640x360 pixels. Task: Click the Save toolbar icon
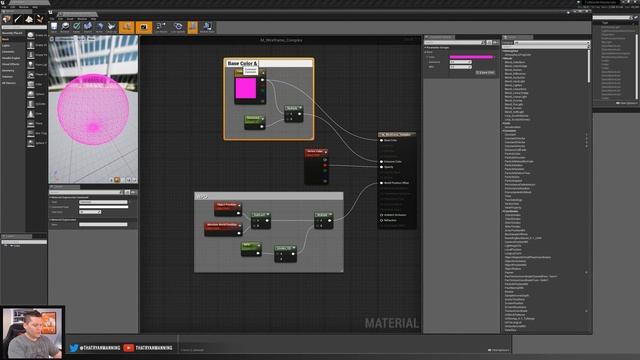[54, 27]
